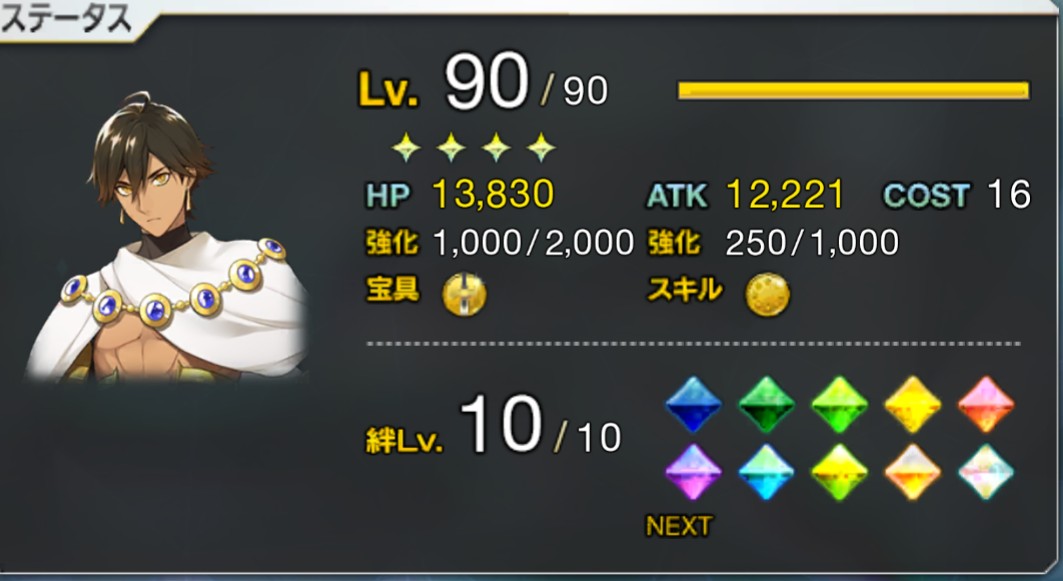The image size is (1063, 581).
Task: Select the purple bond gem
Action: point(694,473)
